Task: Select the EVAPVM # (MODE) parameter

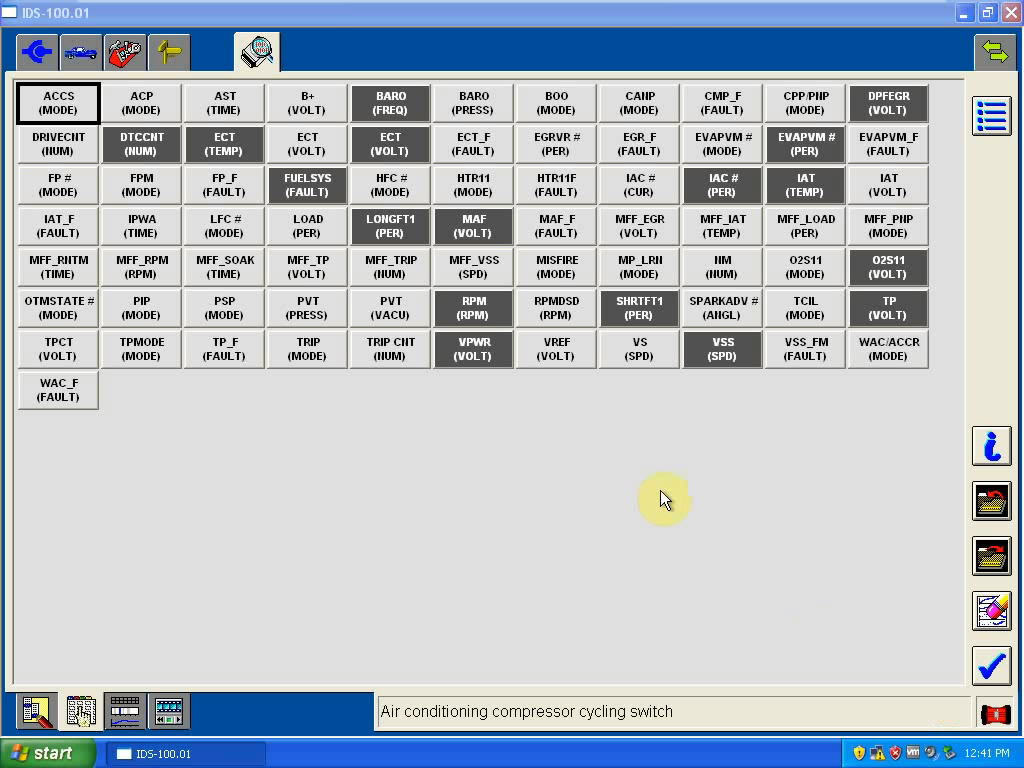Action: [x=722, y=144]
